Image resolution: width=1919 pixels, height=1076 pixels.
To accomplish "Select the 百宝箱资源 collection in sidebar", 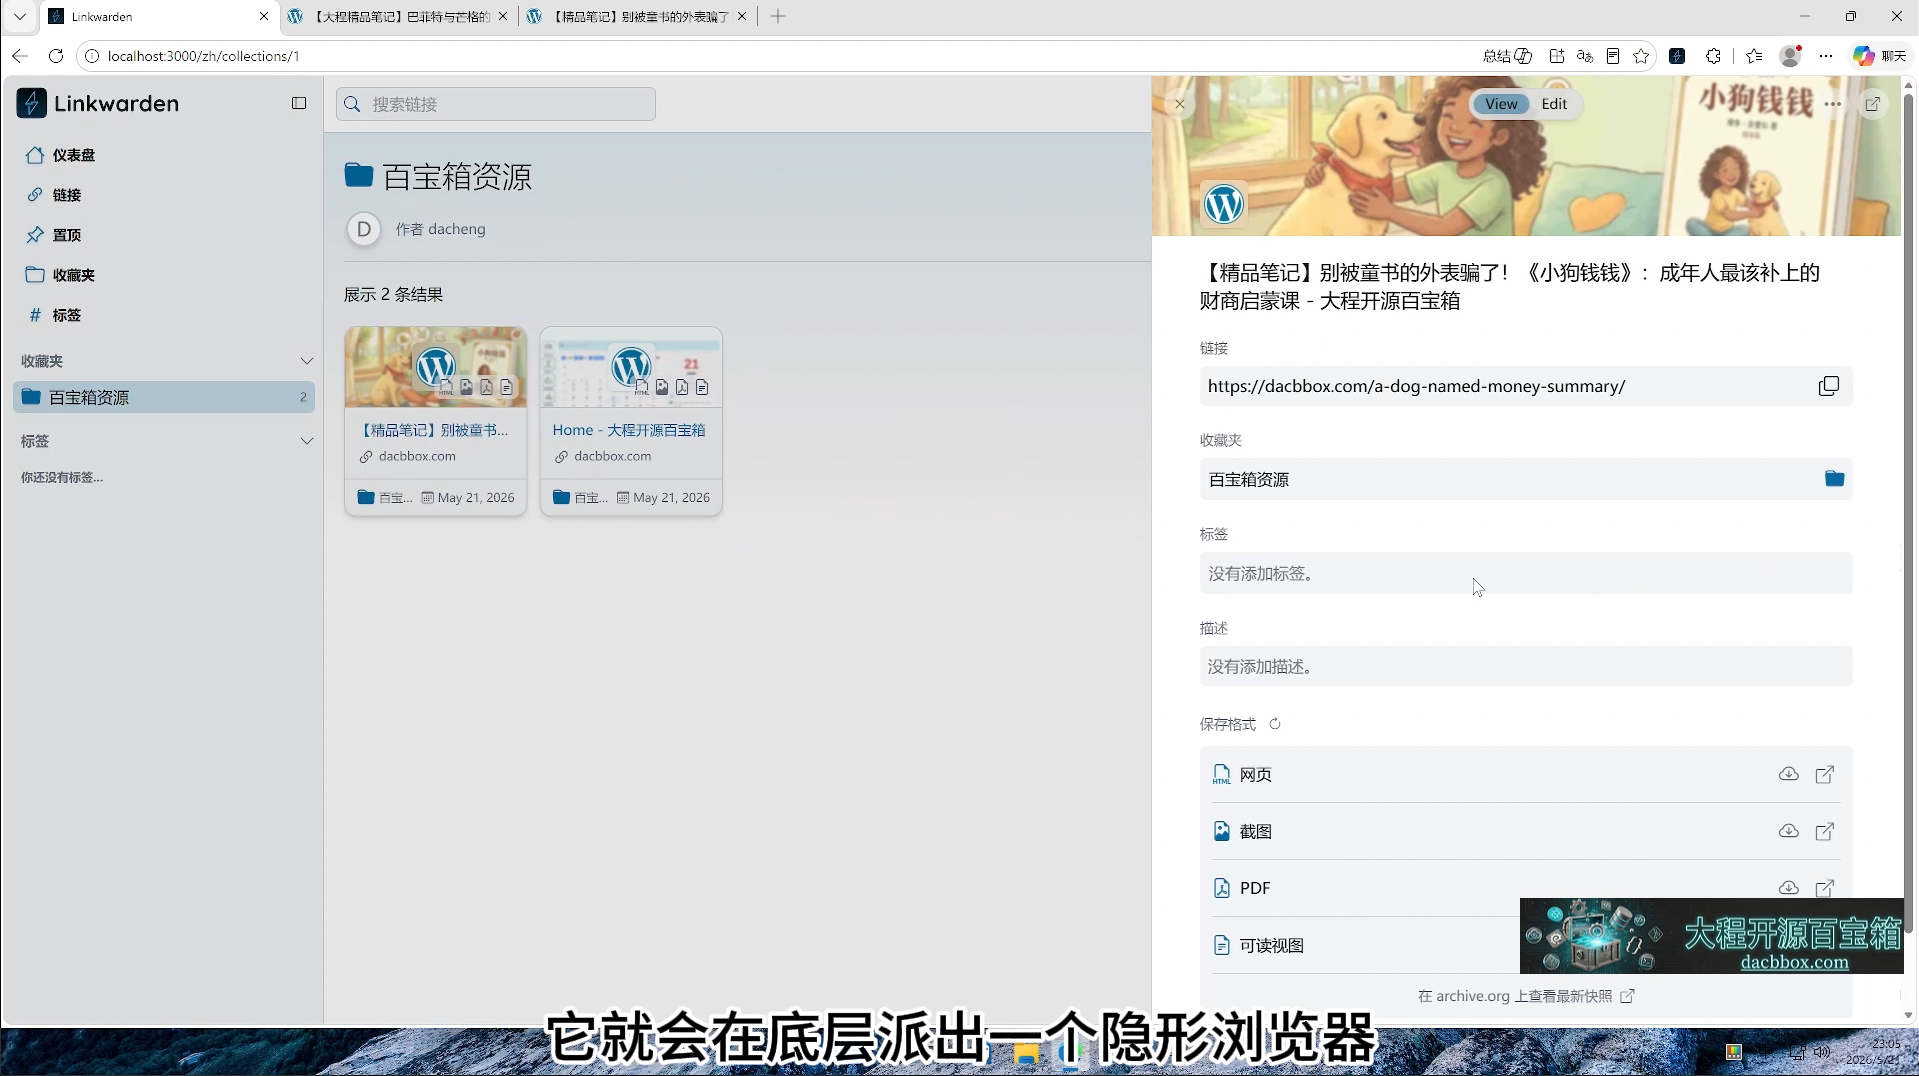I will pyautogui.click(x=165, y=397).
